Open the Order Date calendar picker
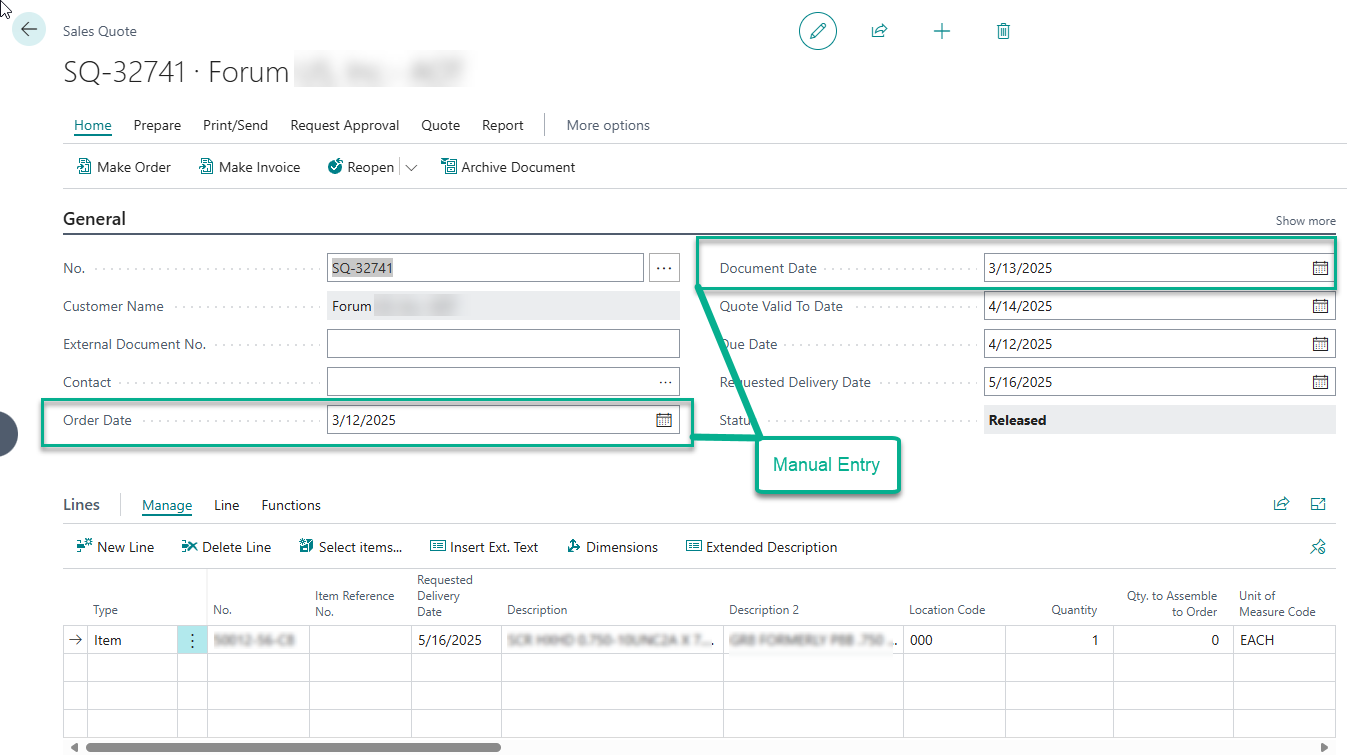The image size is (1347, 756). point(664,420)
